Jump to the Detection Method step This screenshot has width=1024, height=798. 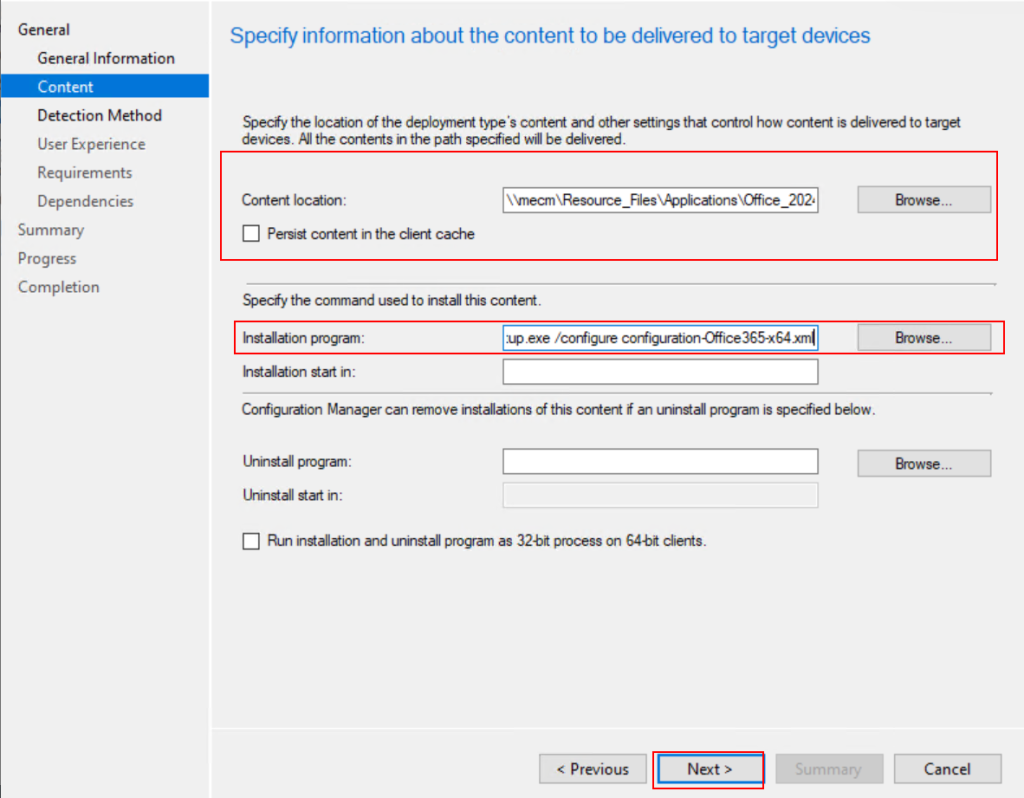pos(99,115)
